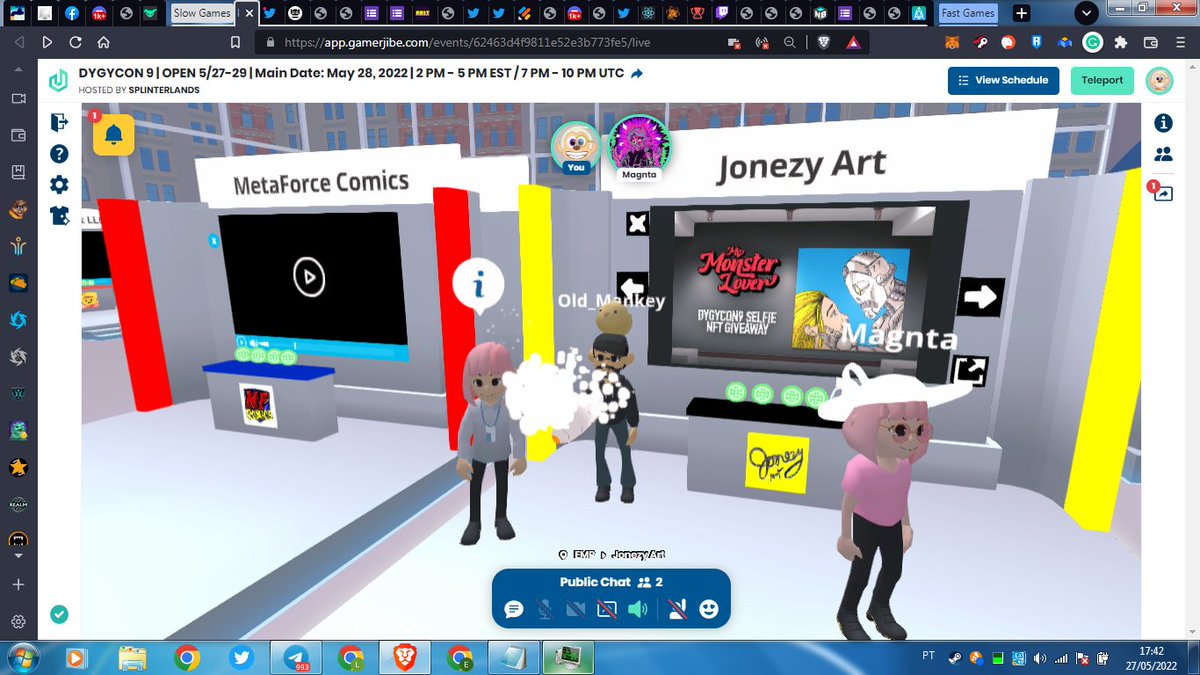Open the Brave Rewards triangle icon
This screenshot has width=1200, height=675.
[852, 43]
